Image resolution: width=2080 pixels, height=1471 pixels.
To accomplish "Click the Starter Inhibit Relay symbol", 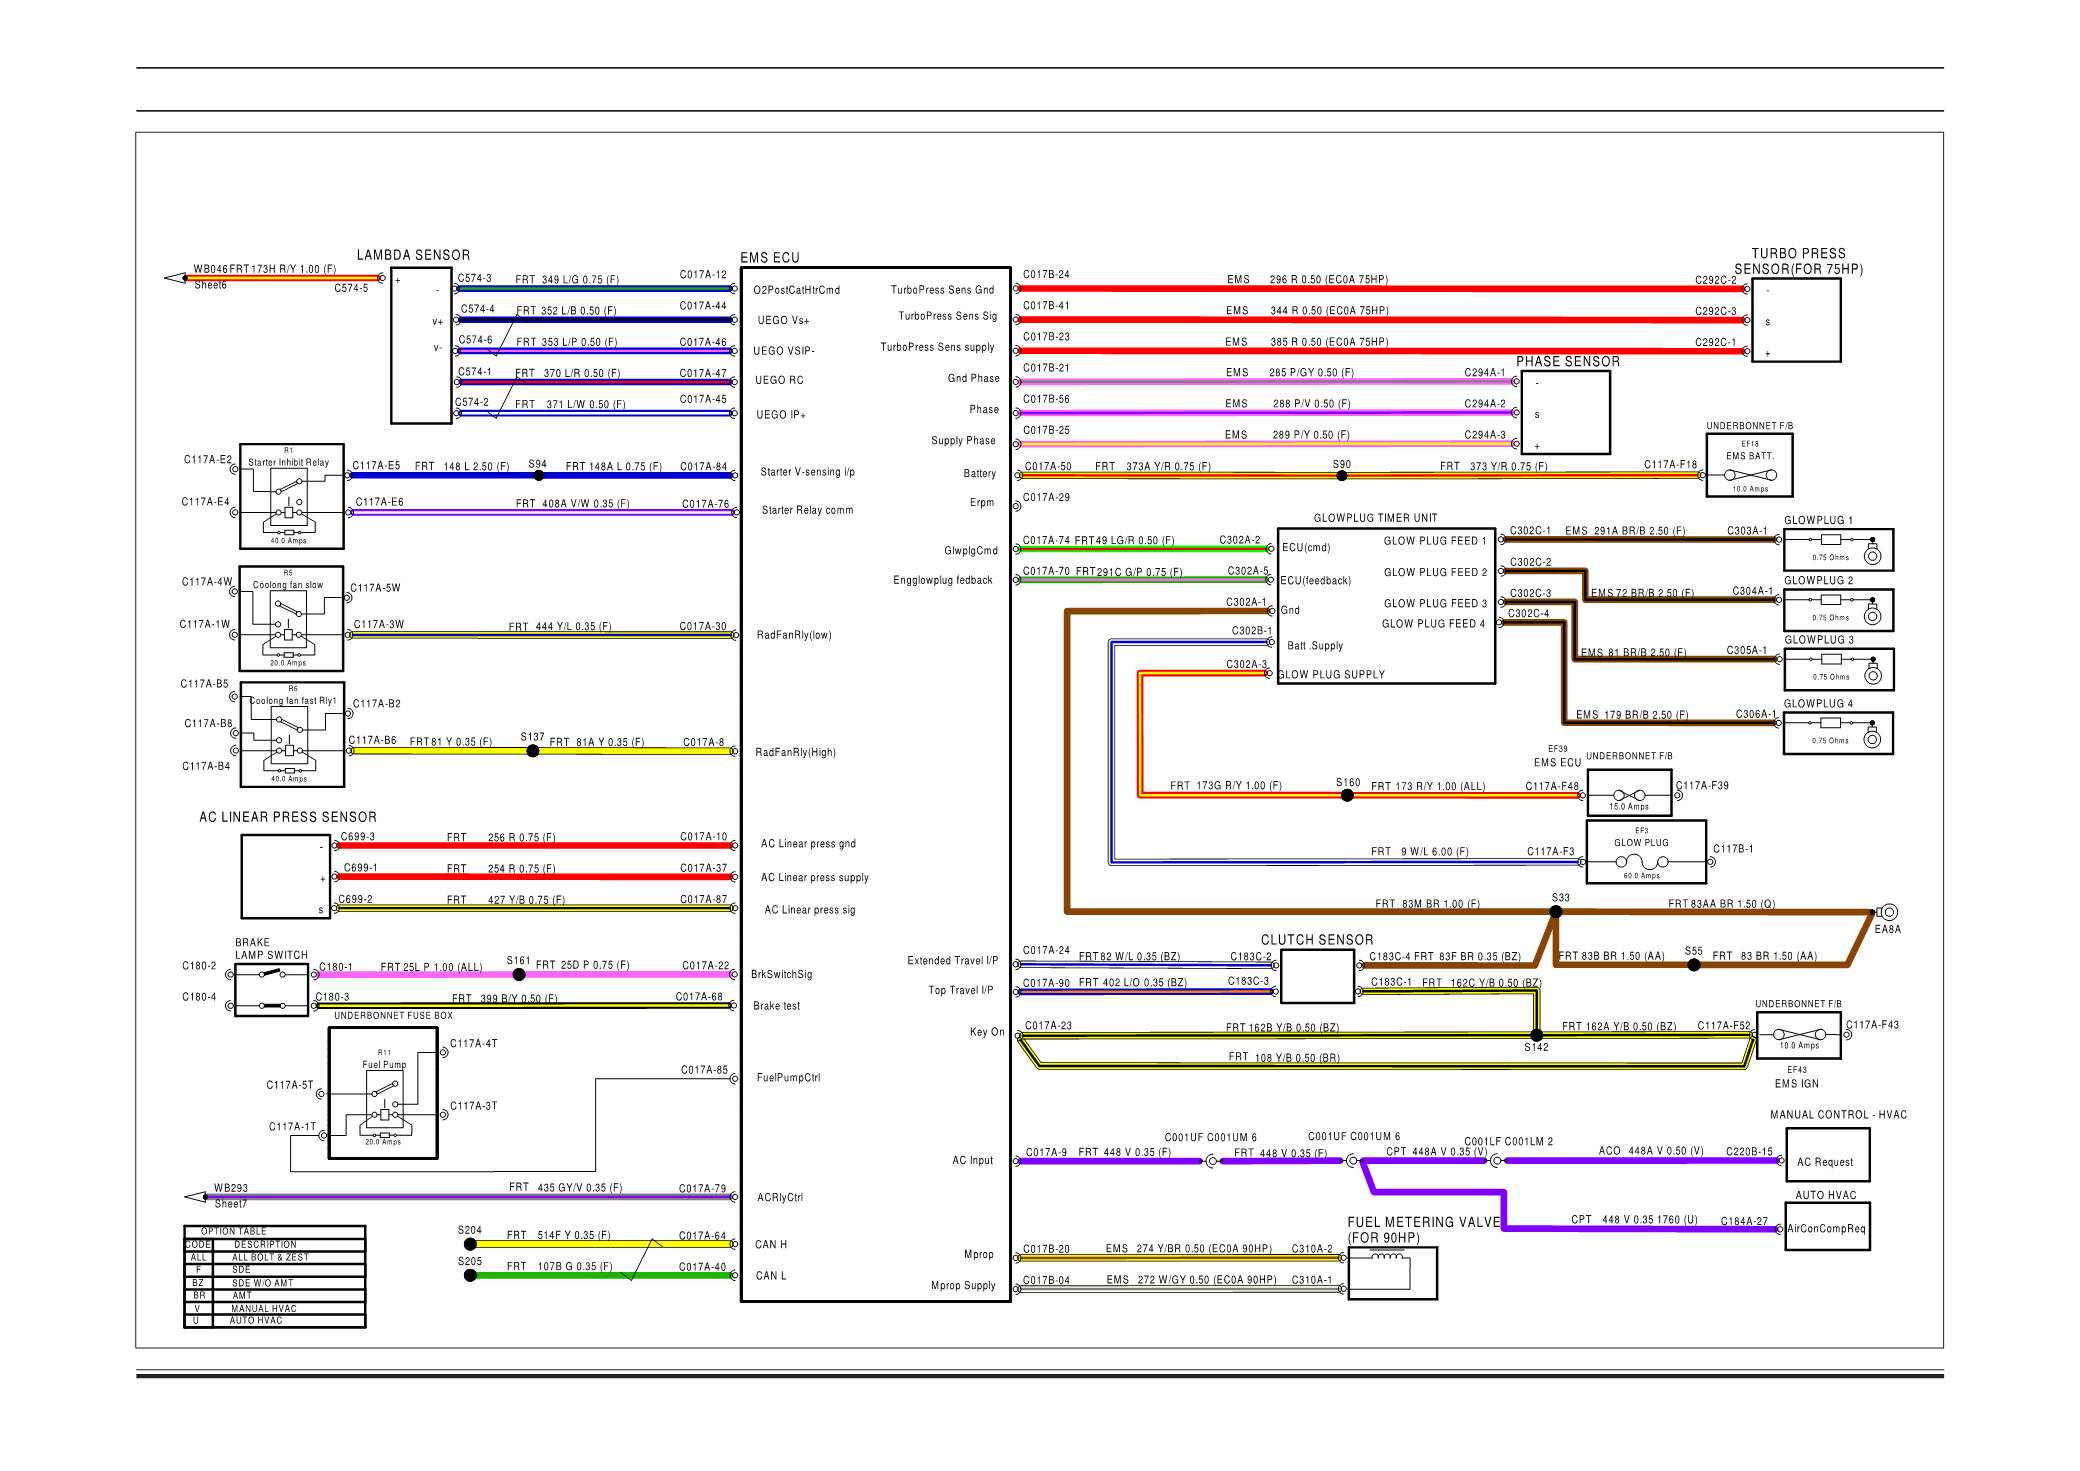I will click(291, 497).
